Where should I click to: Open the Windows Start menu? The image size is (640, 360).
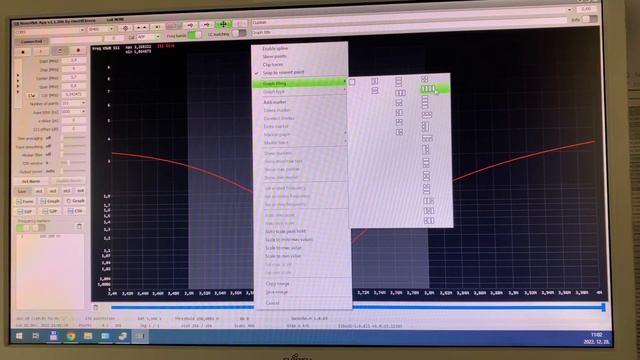[x=19, y=337]
